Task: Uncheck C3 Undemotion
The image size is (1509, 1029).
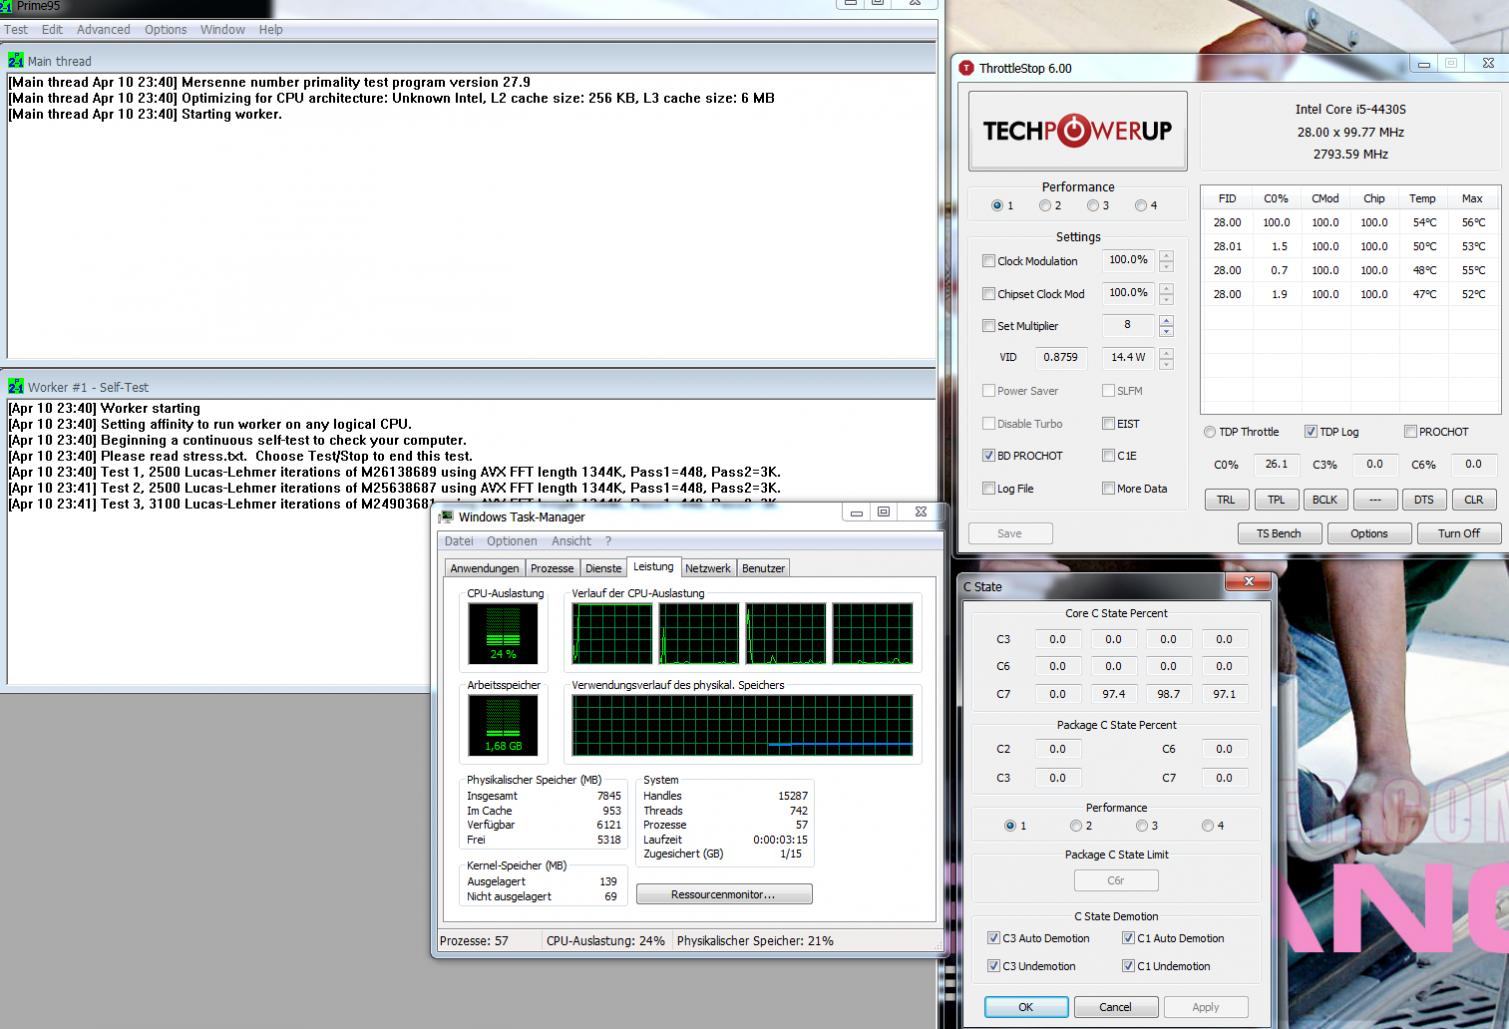Action: pyautogui.click(x=993, y=966)
